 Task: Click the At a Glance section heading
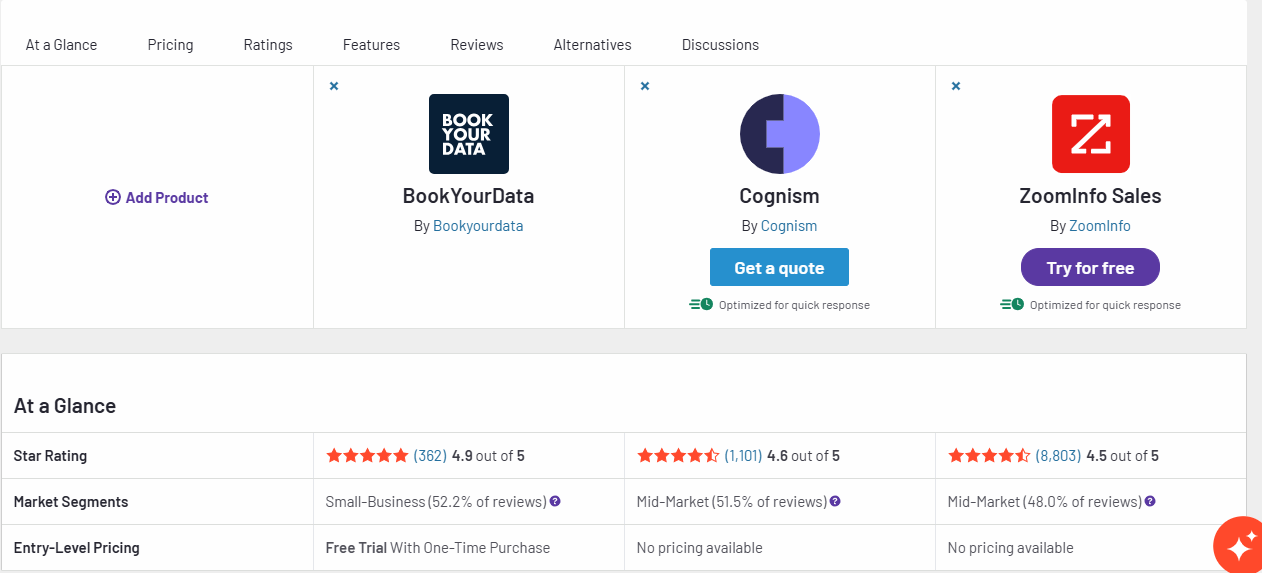click(x=65, y=405)
